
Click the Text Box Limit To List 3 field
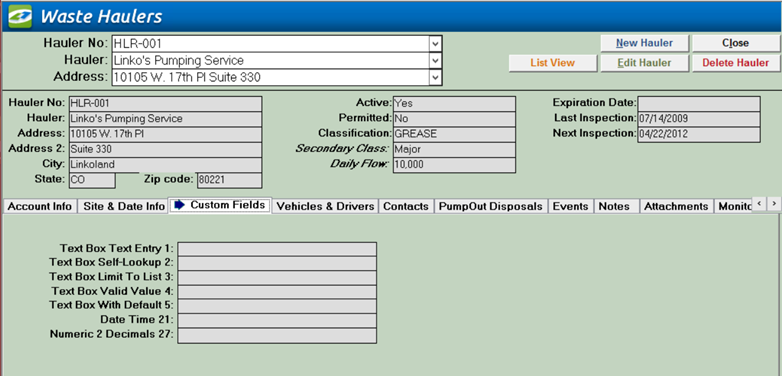(x=277, y=278)
